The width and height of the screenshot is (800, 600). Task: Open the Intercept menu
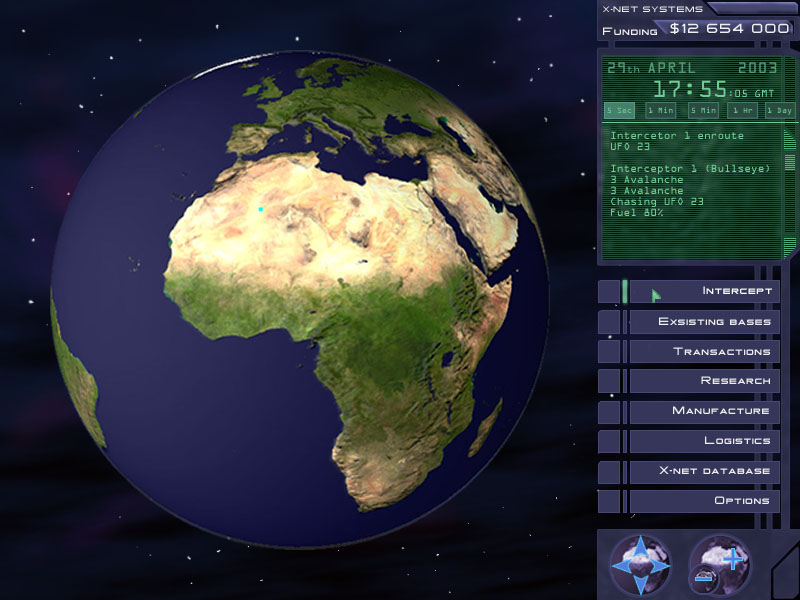pos(705,291)
